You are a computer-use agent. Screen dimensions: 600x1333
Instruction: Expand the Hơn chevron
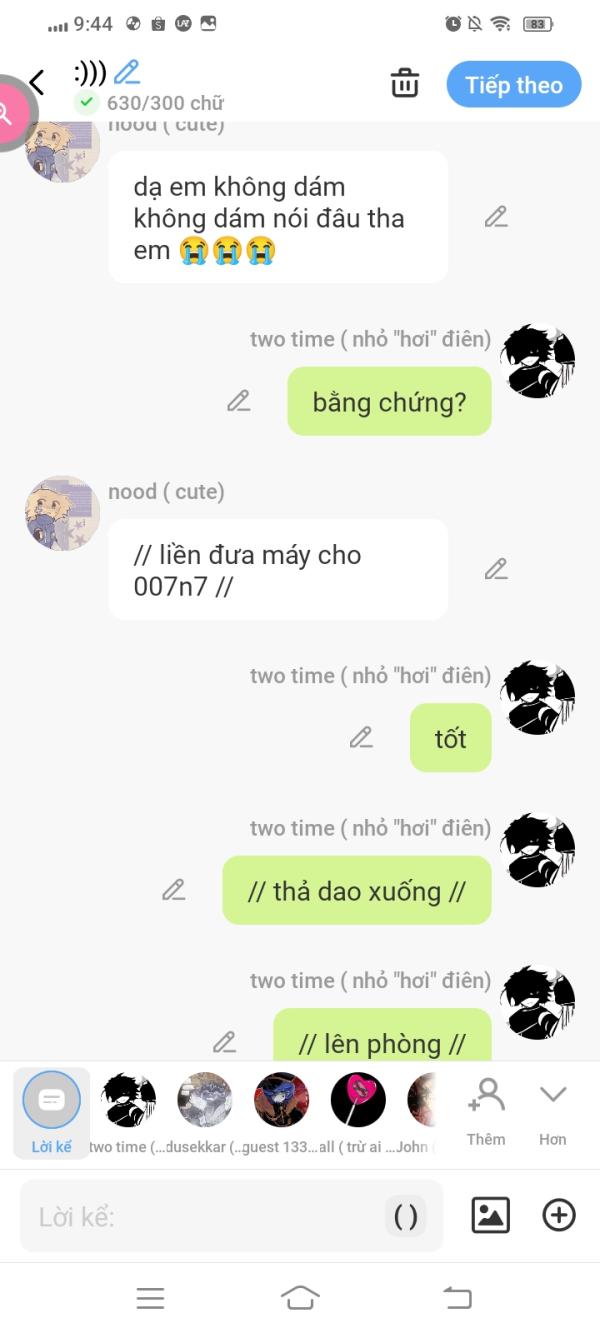(553, 1112)
